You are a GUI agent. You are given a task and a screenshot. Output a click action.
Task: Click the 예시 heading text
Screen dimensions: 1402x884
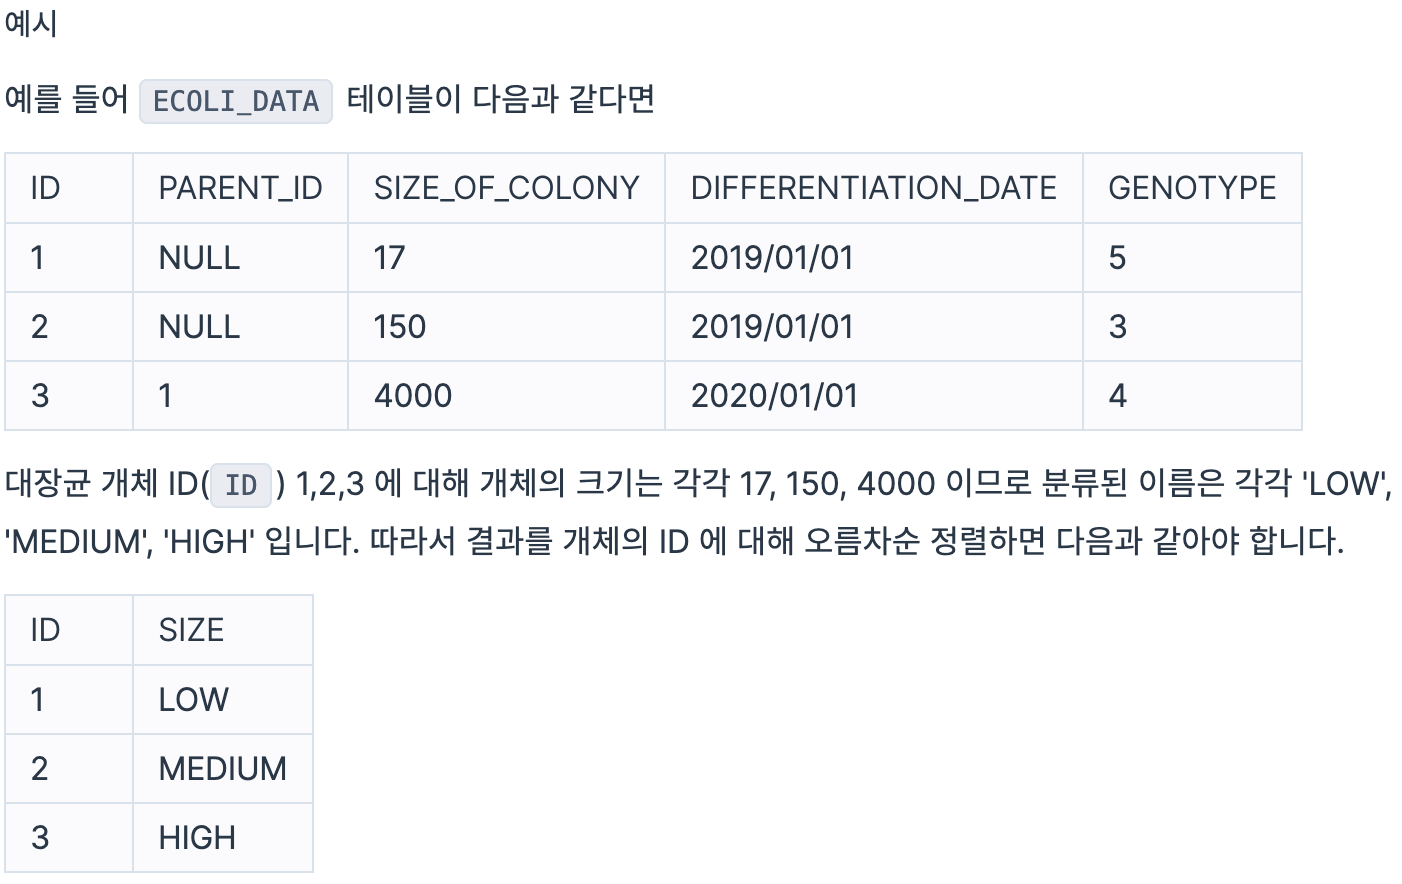pos(31,22)
